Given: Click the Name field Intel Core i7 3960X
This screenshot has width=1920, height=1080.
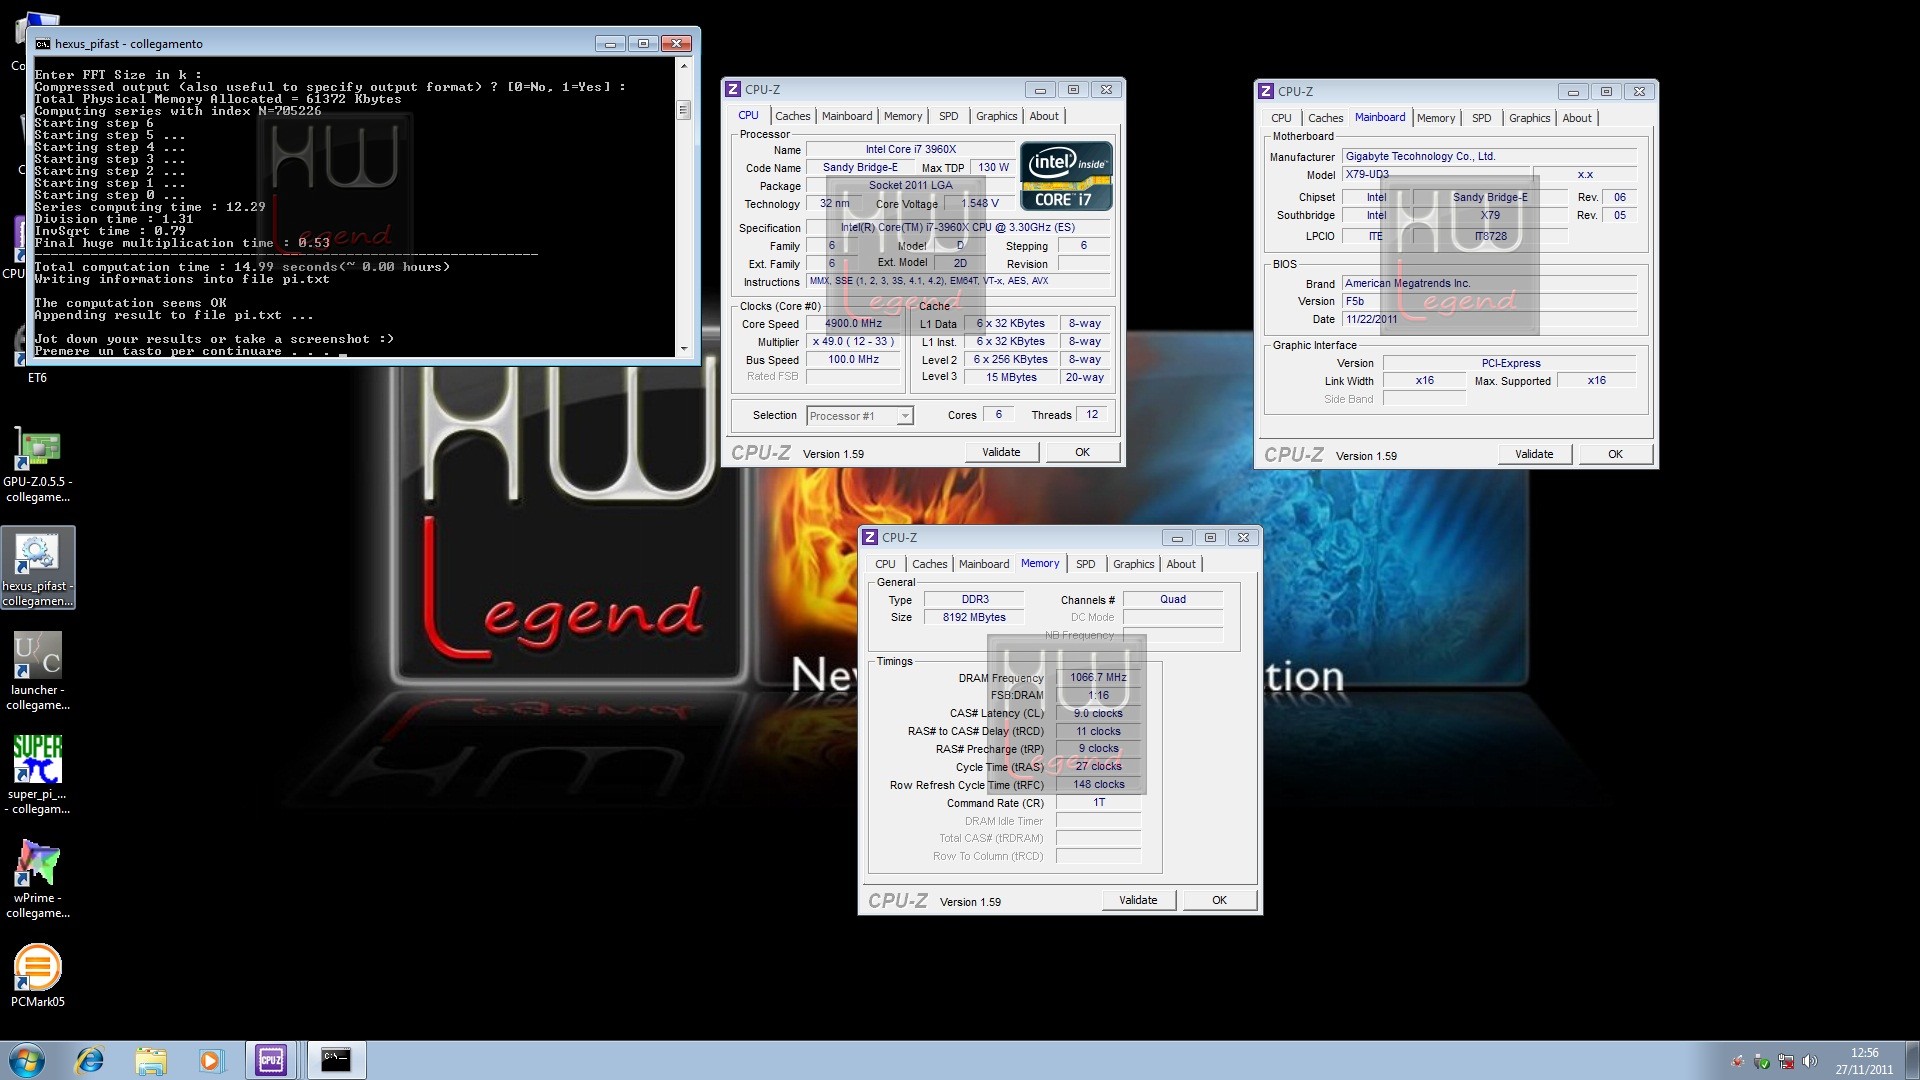Looking at the screenshot, I should [x=910, y=150].
